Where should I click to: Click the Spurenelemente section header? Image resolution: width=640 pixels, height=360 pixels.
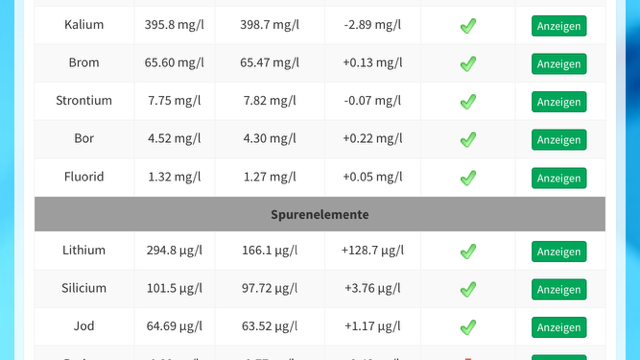pos(320,214)
